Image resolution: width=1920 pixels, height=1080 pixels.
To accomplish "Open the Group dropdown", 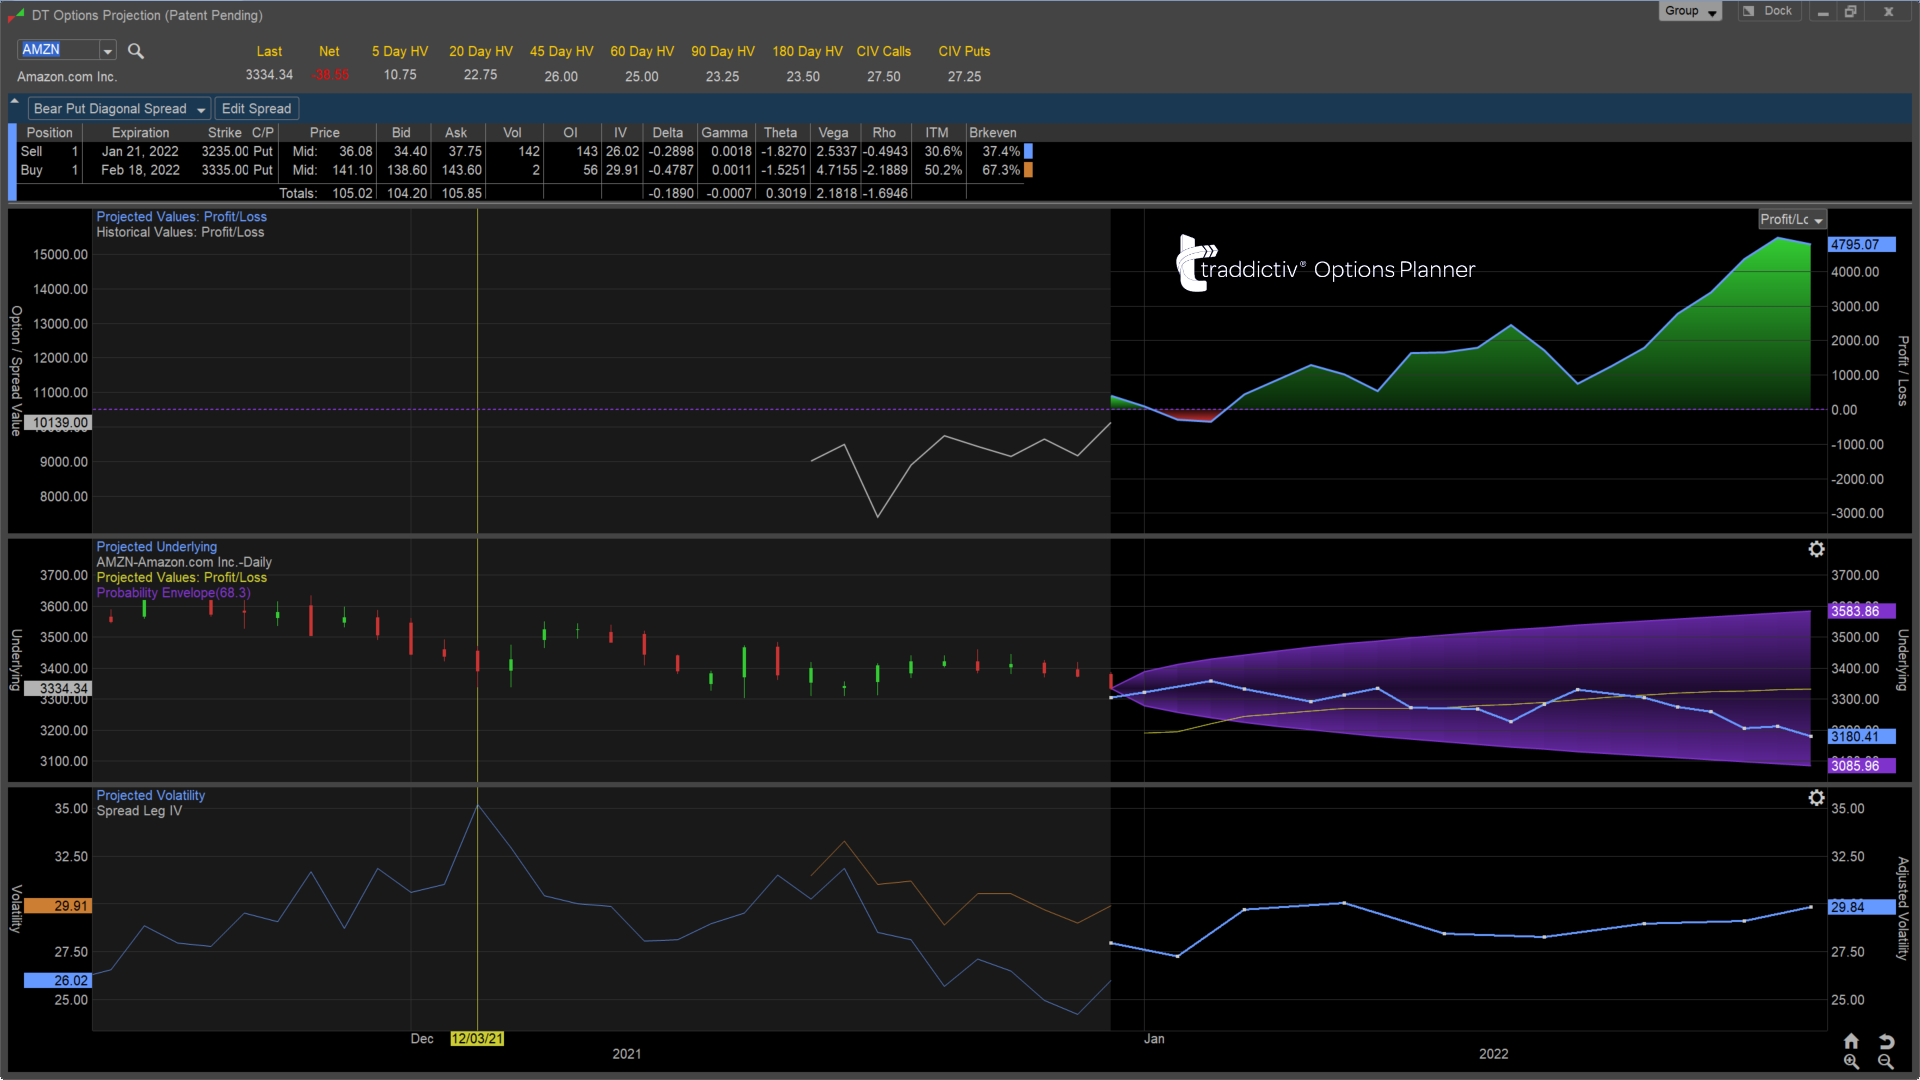I will point(1690,11).
